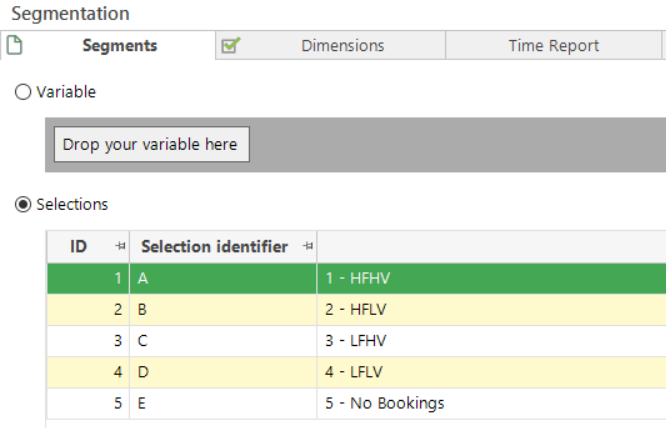Select the Variable radio button
This screenshot has height=428, width=666.
click(23, 92)
